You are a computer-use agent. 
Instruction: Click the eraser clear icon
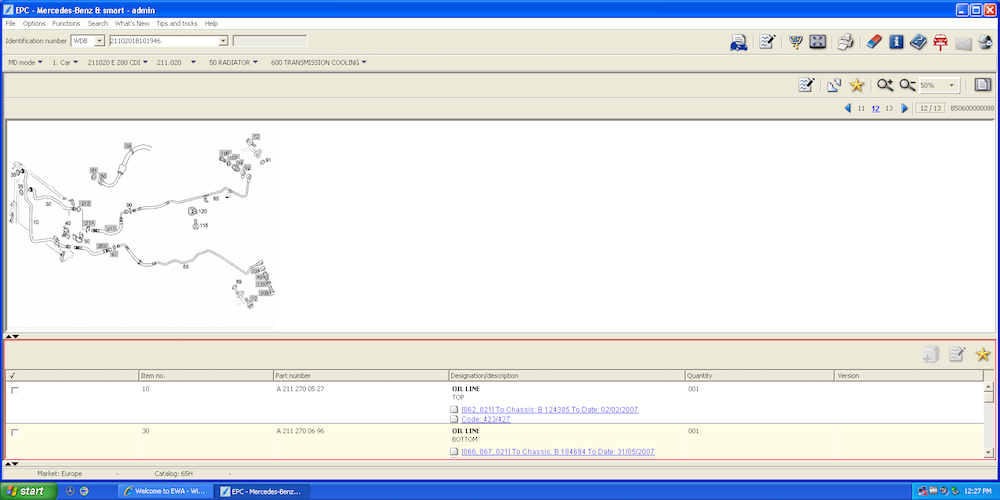tap(873, 42)
